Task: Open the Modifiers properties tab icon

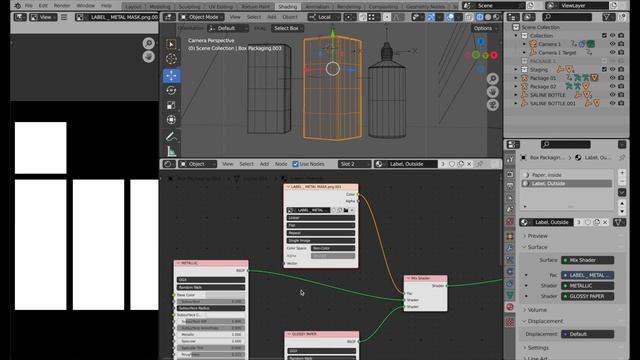Action: click(x=510, y=248)
